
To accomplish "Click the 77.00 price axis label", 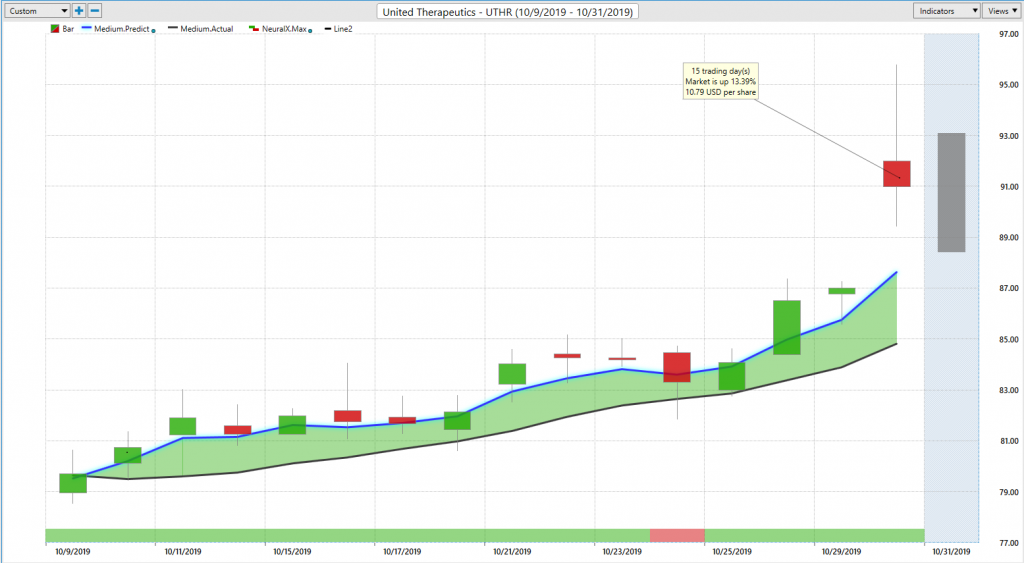I will tap(1009, 543).
